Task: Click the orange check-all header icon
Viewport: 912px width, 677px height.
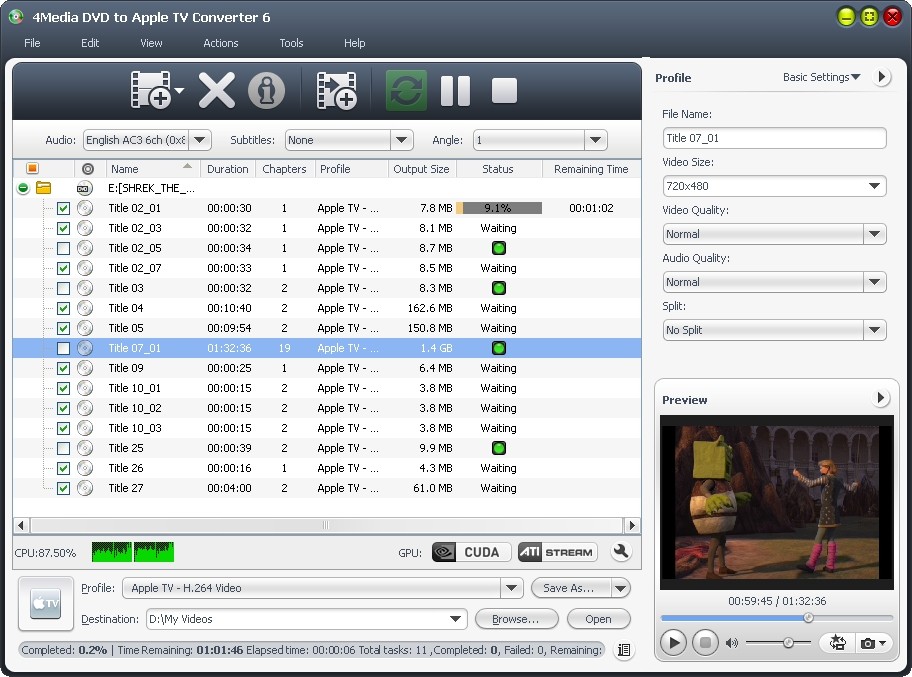Action: [33, 168]
